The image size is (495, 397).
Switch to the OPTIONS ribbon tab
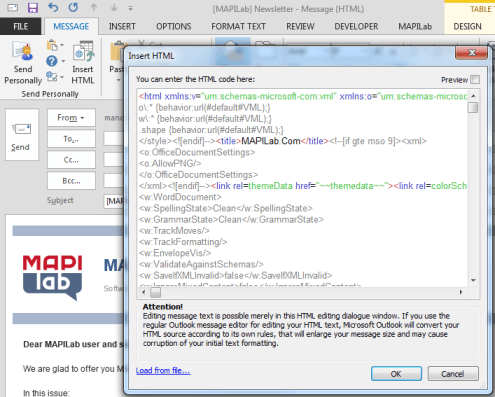174,26
